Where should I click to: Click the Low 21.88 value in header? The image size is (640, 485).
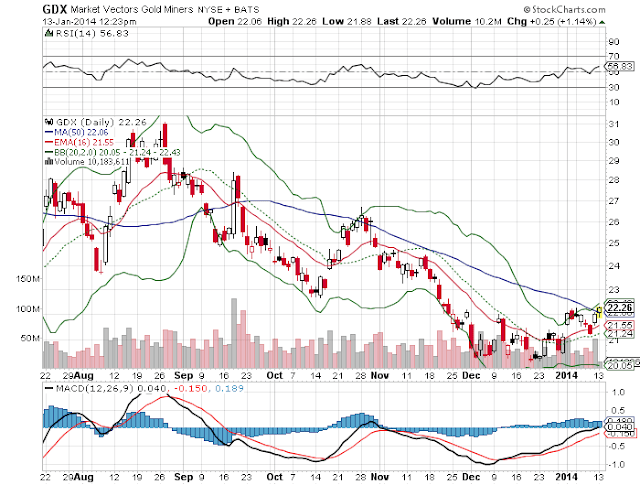347,21
